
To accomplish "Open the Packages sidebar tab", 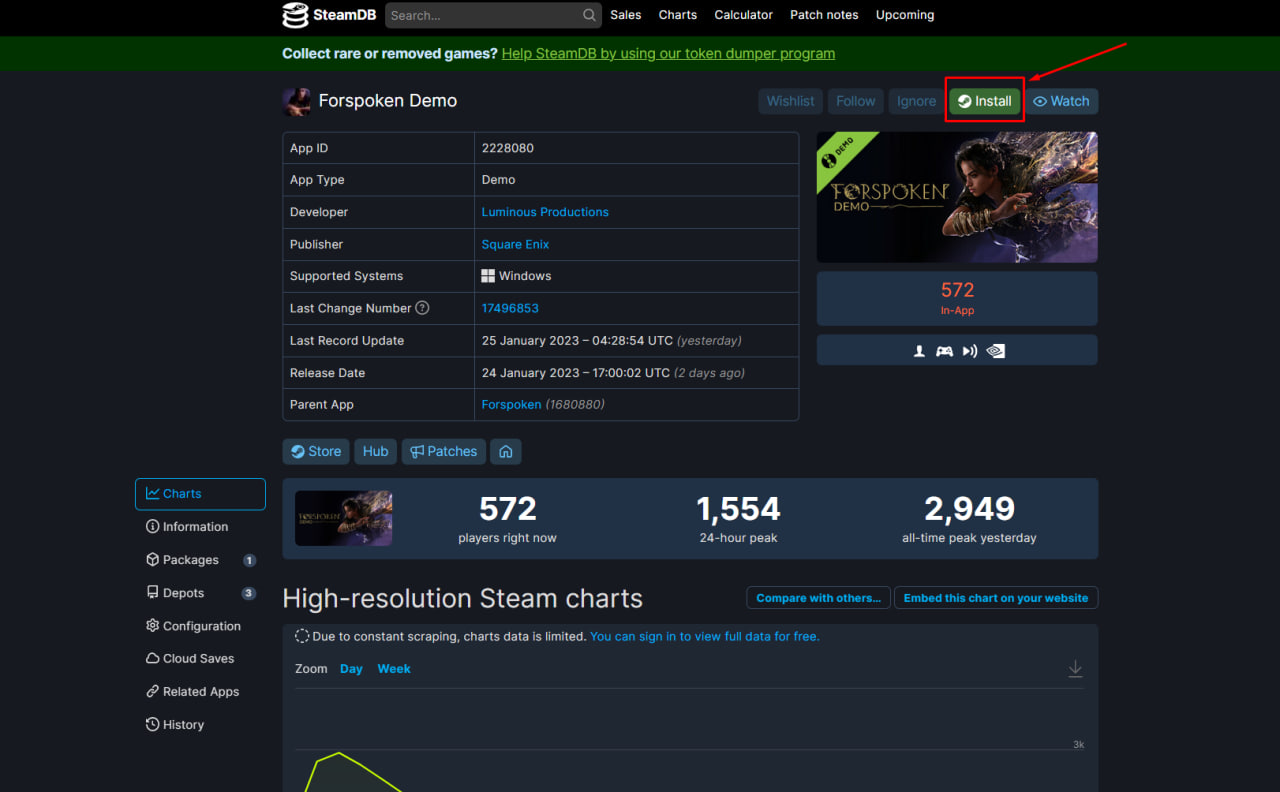I will tap(200, 560).
